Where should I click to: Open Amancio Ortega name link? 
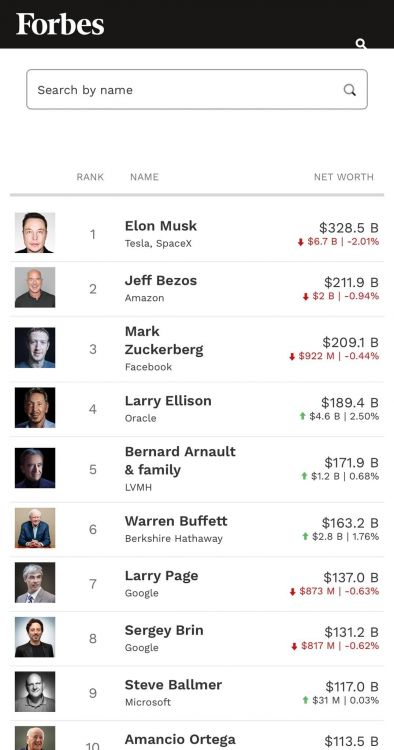click(180, 740)
